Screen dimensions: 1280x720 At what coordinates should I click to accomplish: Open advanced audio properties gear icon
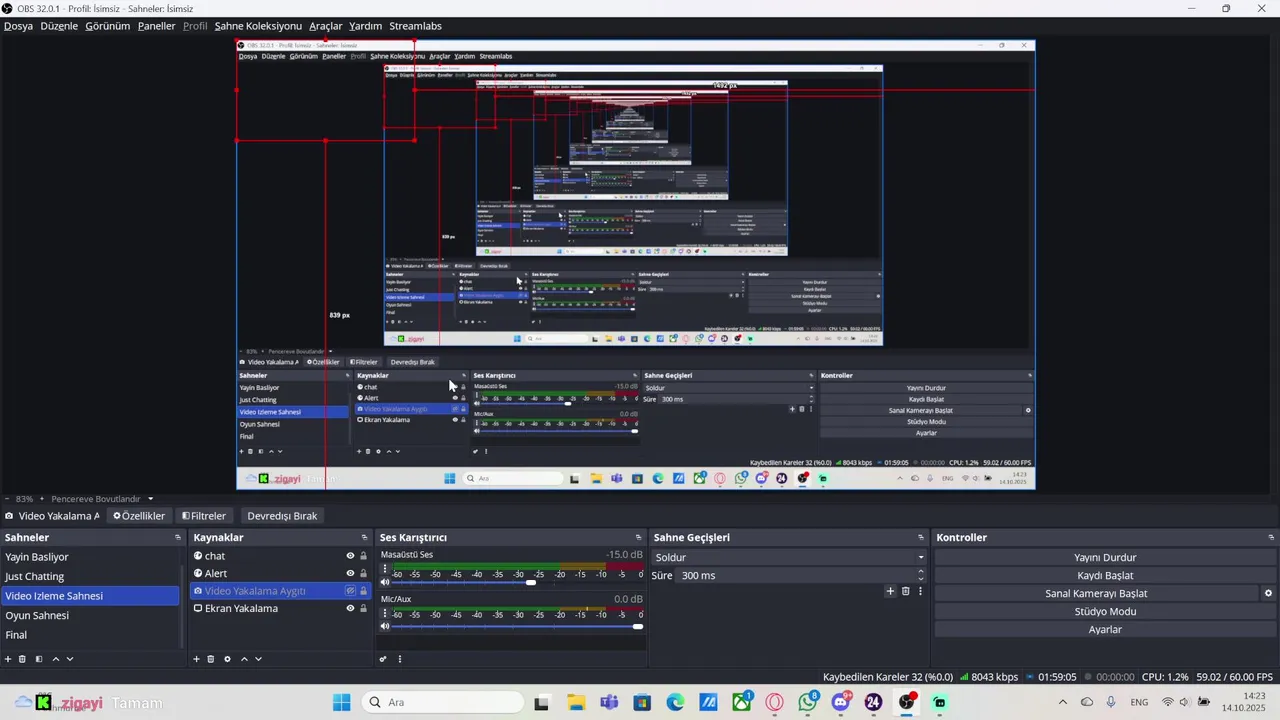[383, 659]
